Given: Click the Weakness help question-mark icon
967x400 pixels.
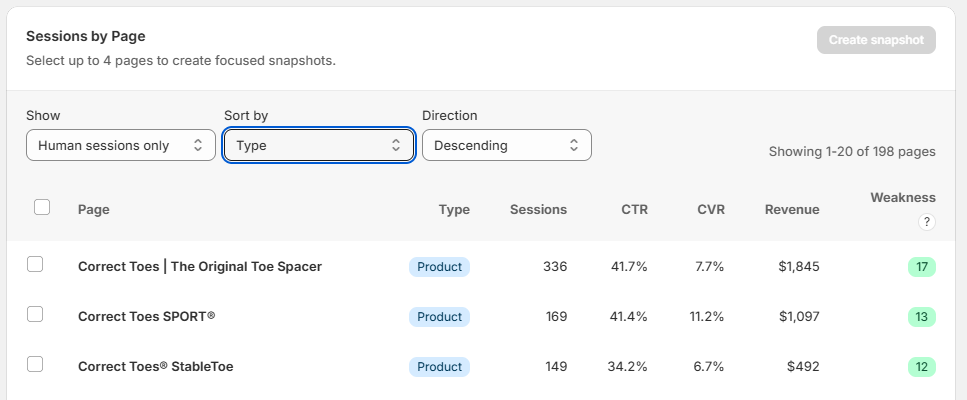Looking at the screenshot, I should (x=926, y=222).
